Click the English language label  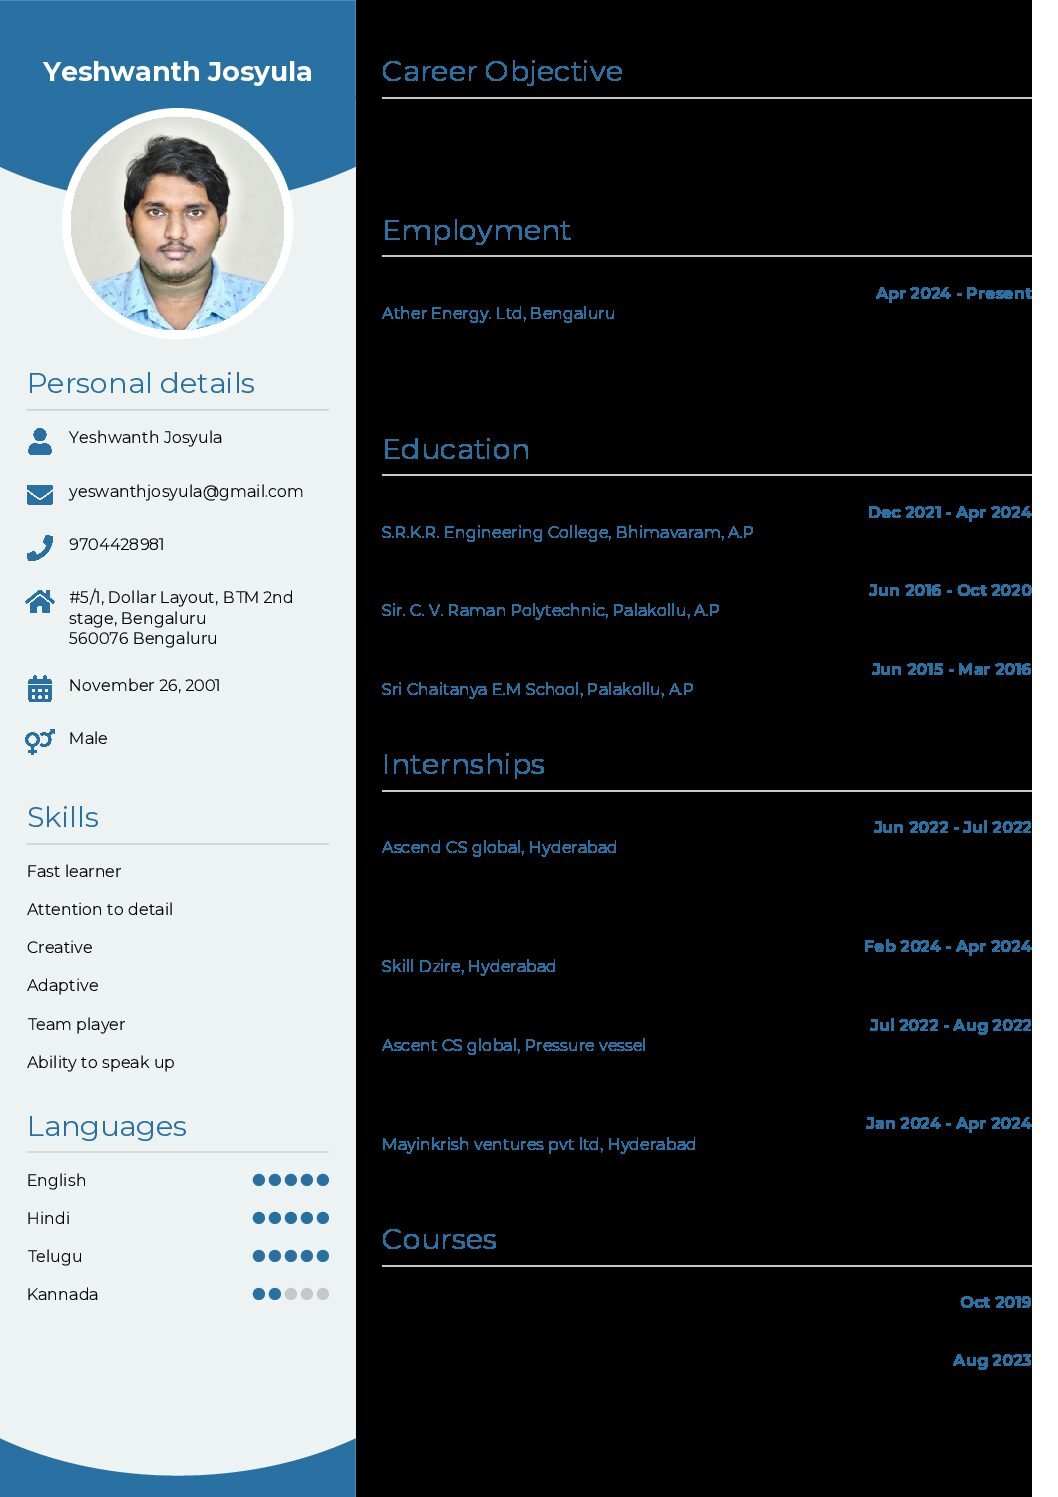coord(57,1180)
